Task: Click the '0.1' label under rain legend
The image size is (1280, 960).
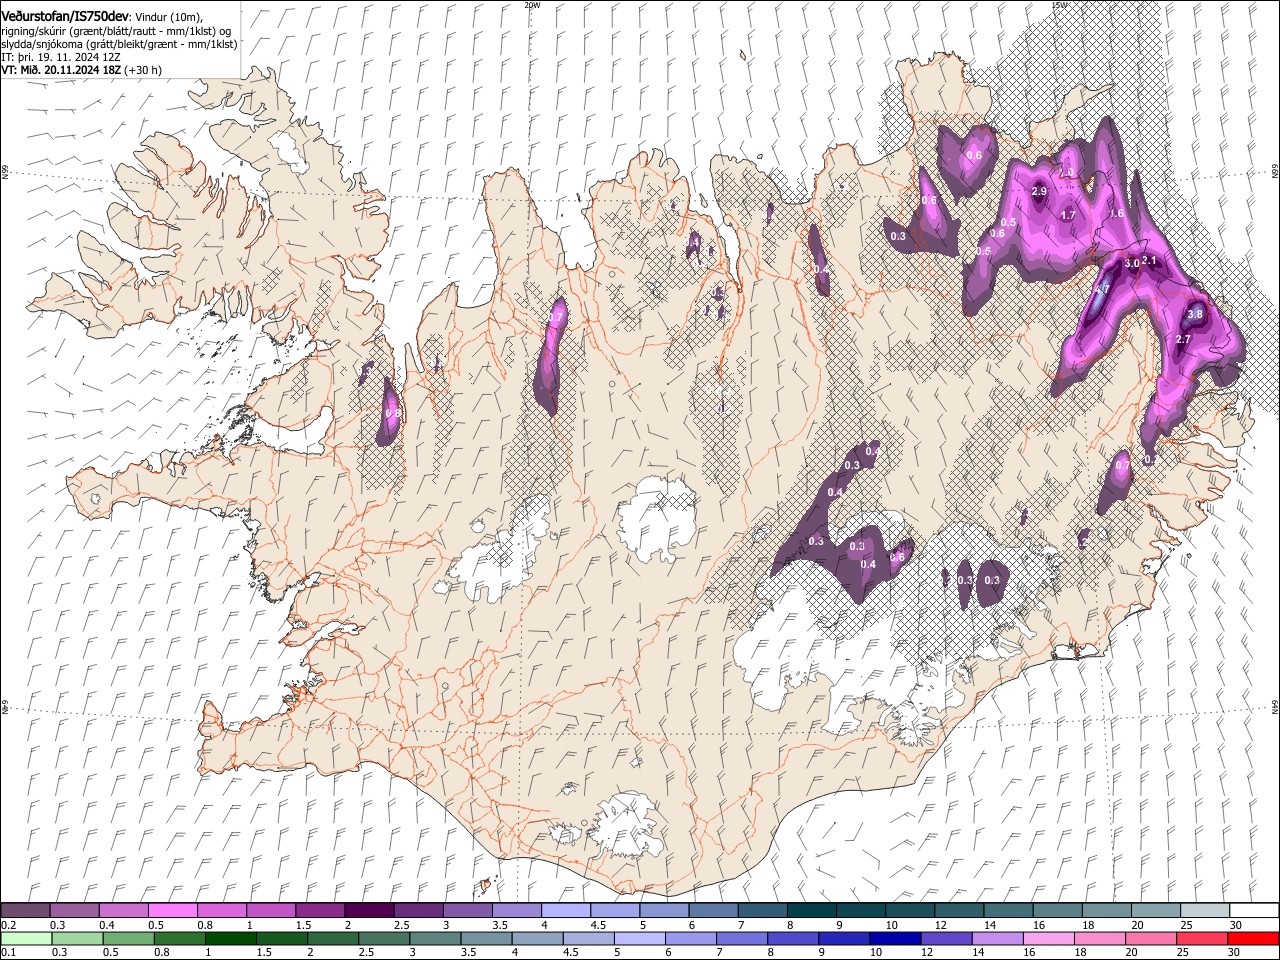Action: pyautogui.click(x=8, y=953)
